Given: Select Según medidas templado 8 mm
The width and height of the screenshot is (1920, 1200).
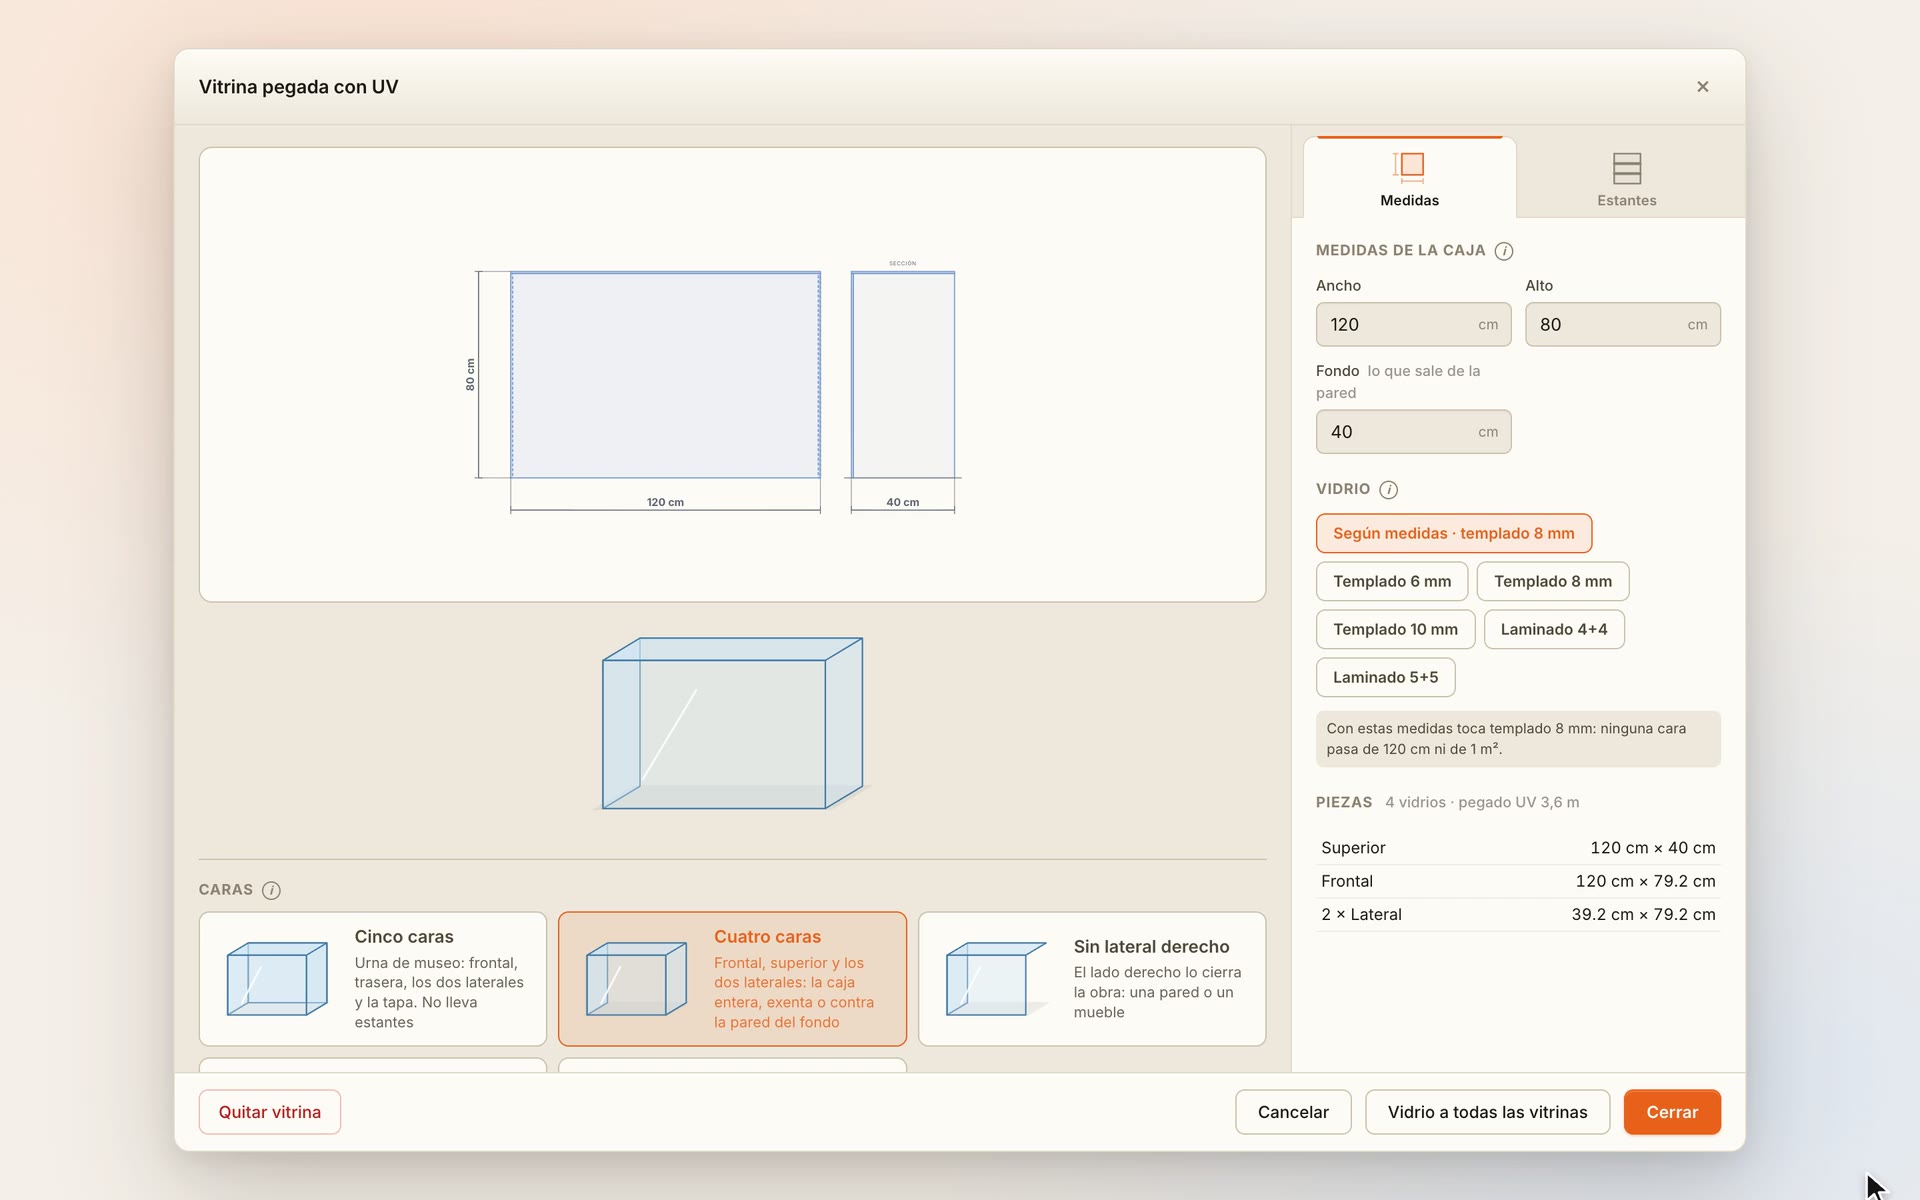Looking at the screenshot, I should click(1453, 533).
